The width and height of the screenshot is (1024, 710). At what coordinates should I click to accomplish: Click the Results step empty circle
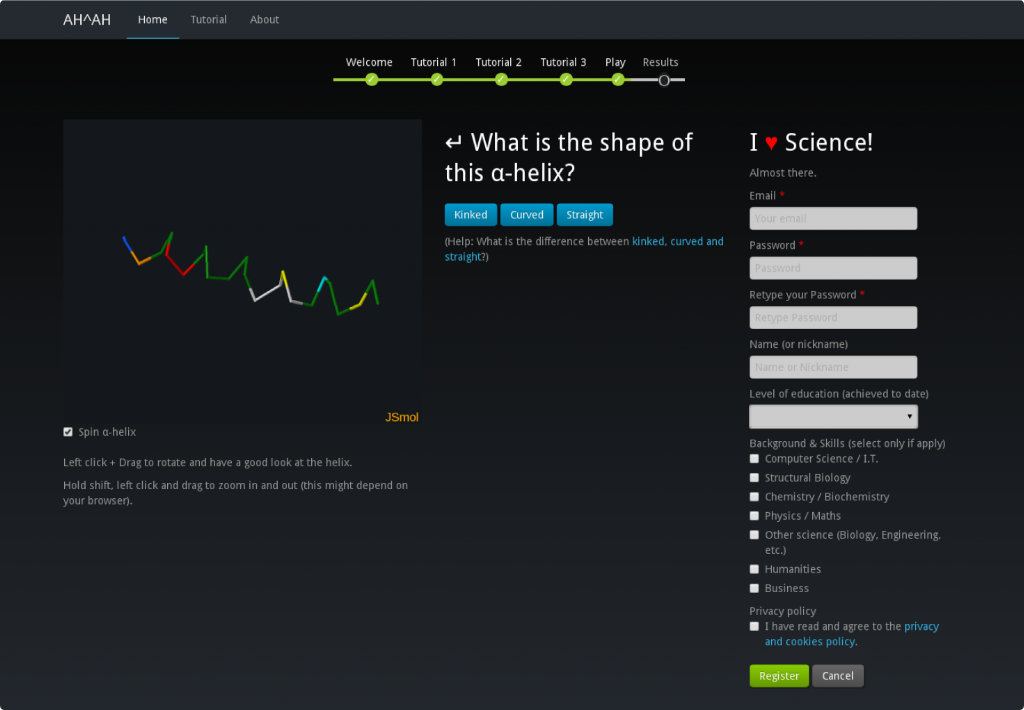click(x=664, y=80)
